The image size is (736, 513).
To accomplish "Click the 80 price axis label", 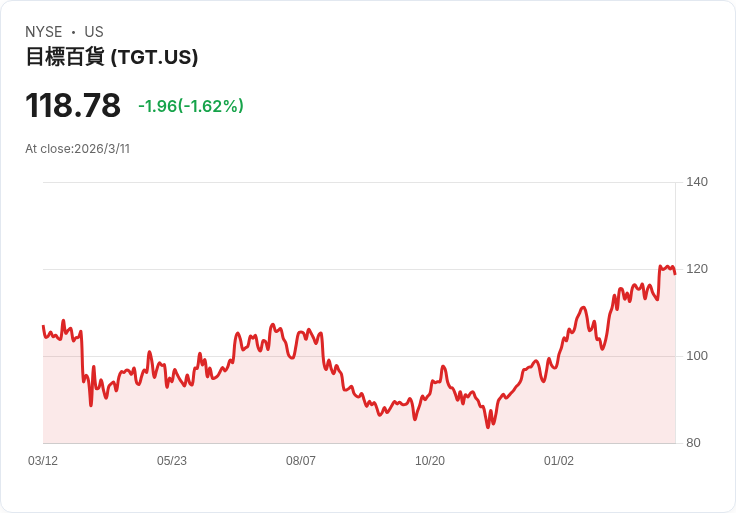I will point(693,443).
